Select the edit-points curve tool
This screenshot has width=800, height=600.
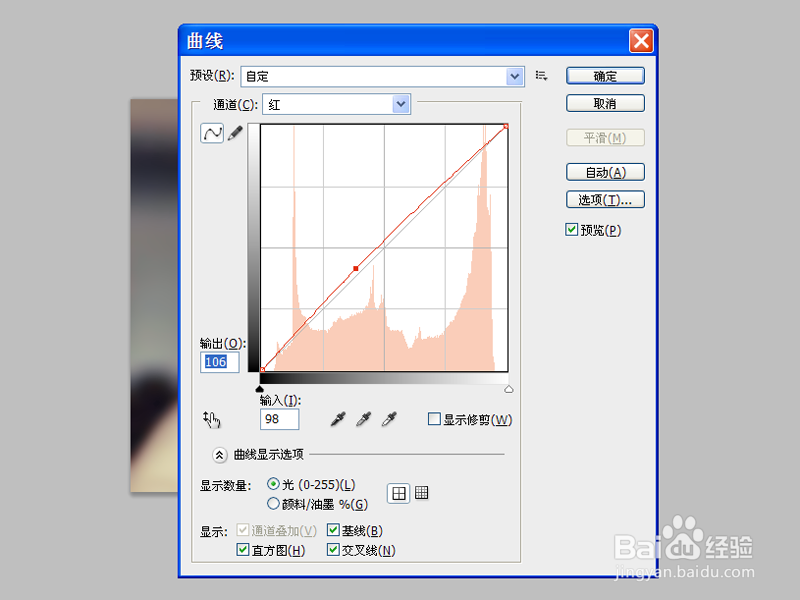click(x=212, y=134)
